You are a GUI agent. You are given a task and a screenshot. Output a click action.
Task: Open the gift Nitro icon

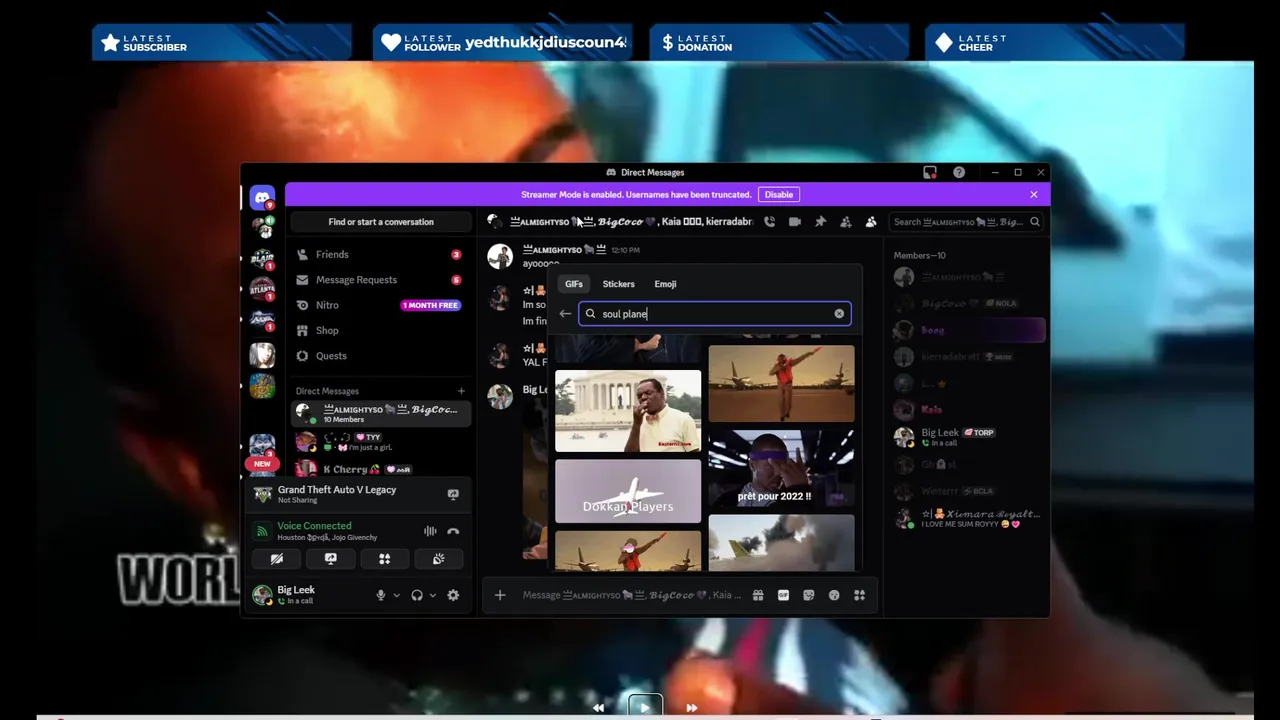tap(758, 595)
